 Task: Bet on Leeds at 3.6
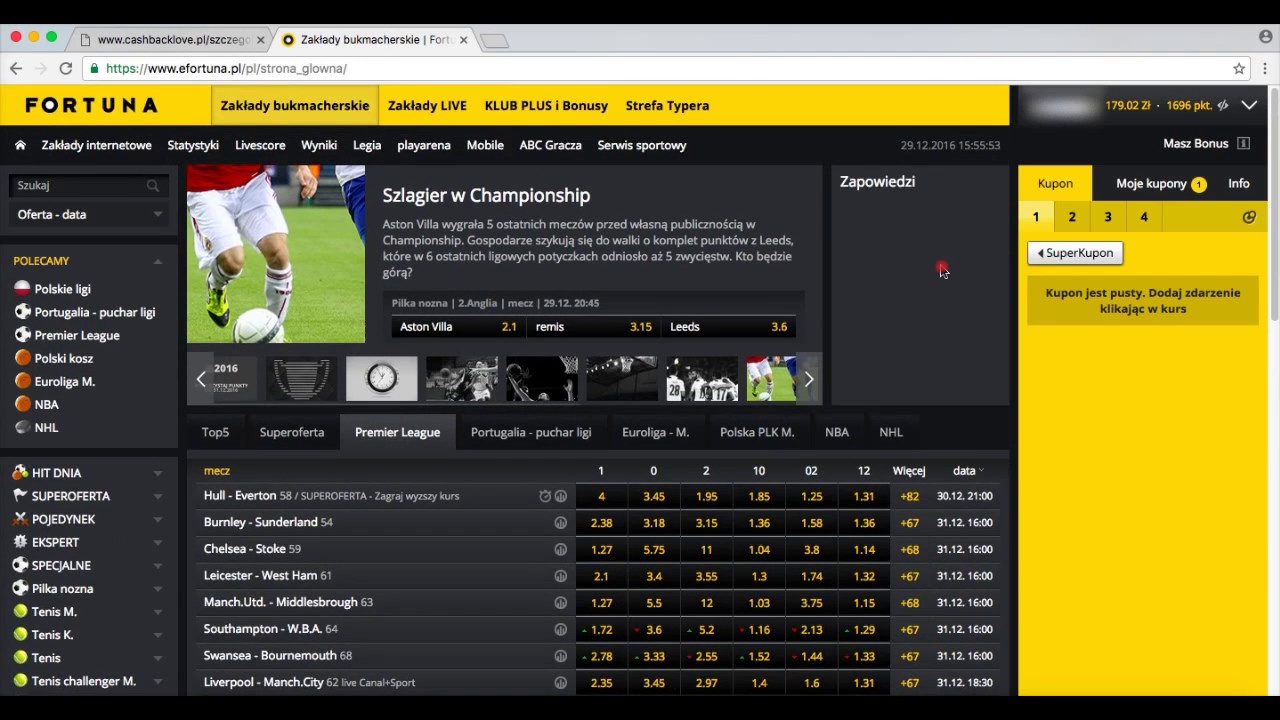point(728,327)
